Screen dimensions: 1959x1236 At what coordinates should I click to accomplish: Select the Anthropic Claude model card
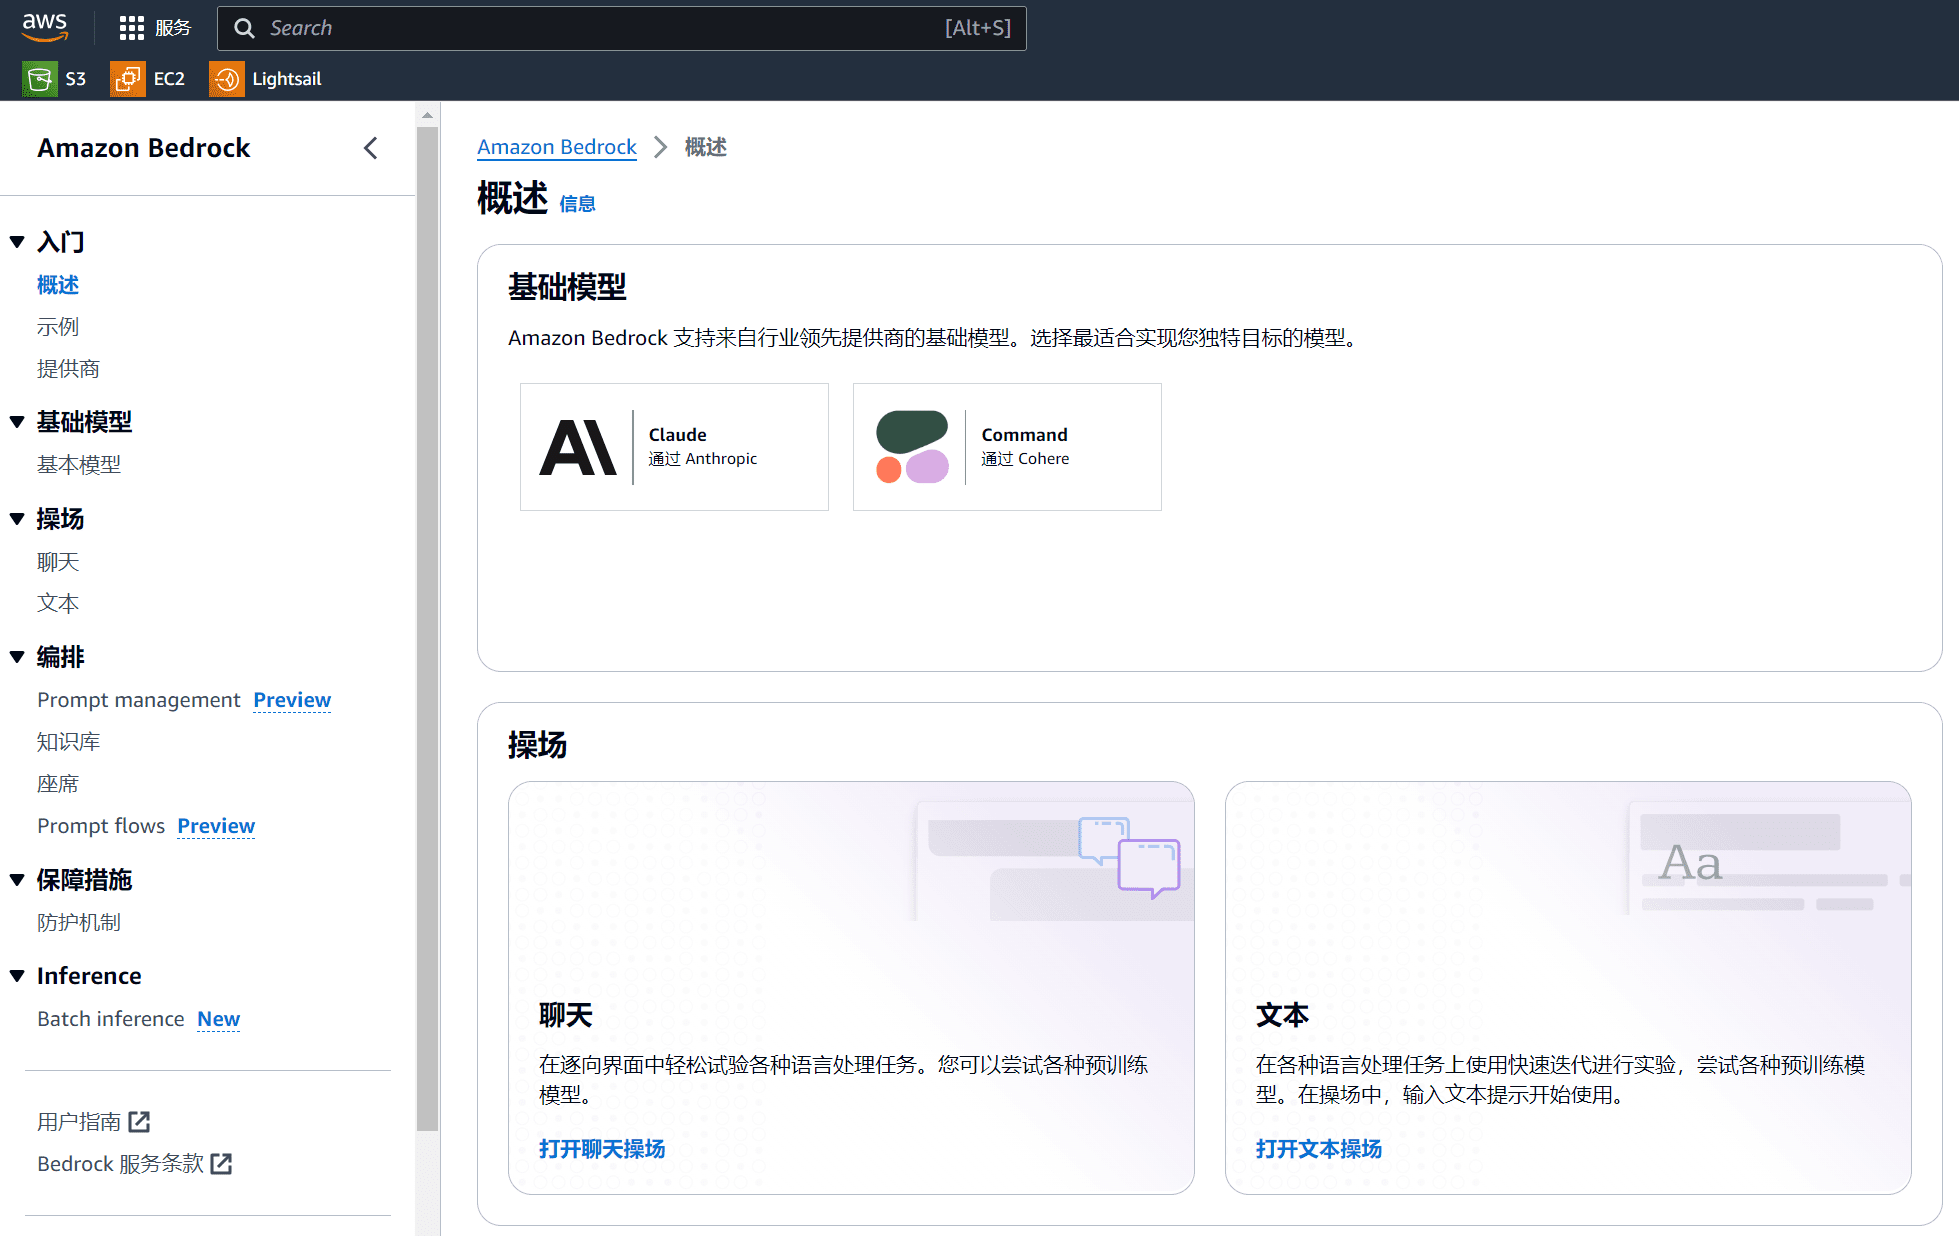pyautogui.click(x=674, y=446)
